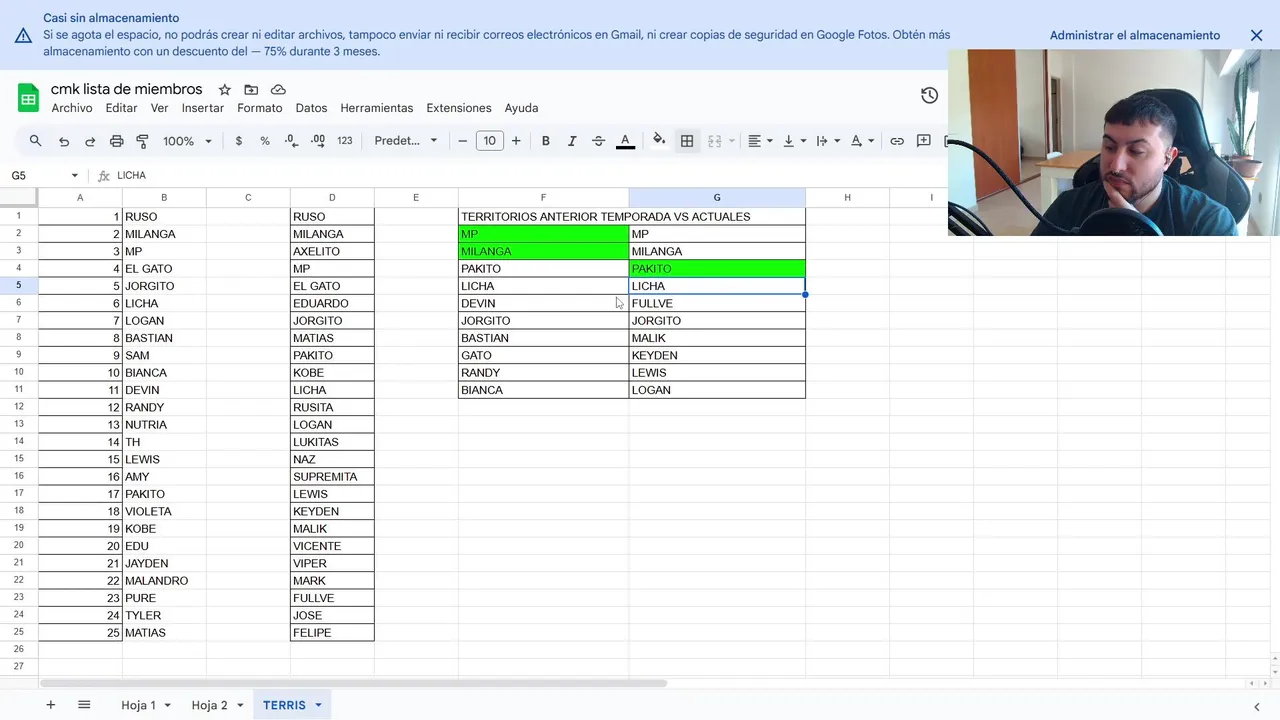Screen dimensions: 1280x720
Task: Add a comment
Action: coord(924,141)
